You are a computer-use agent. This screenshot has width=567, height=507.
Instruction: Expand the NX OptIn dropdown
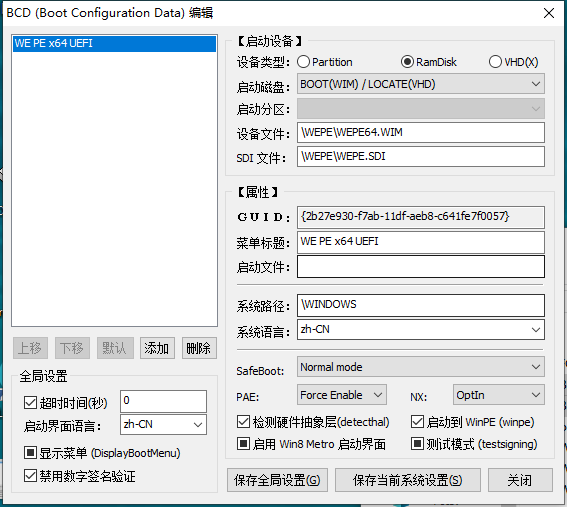tap(499, 395)
